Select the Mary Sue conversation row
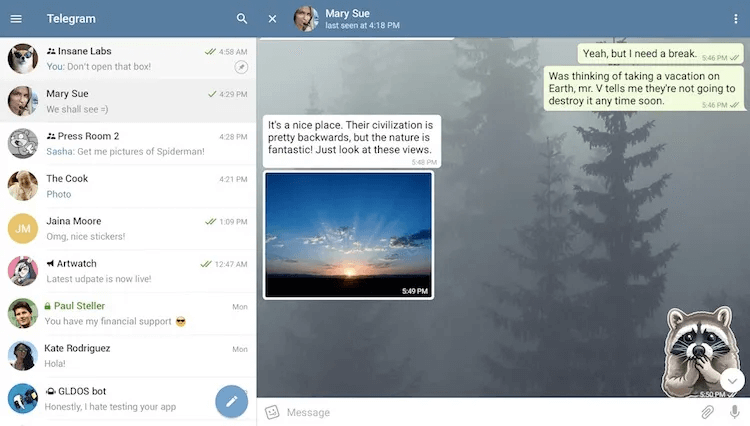750x426 pixels. [128, 101]
